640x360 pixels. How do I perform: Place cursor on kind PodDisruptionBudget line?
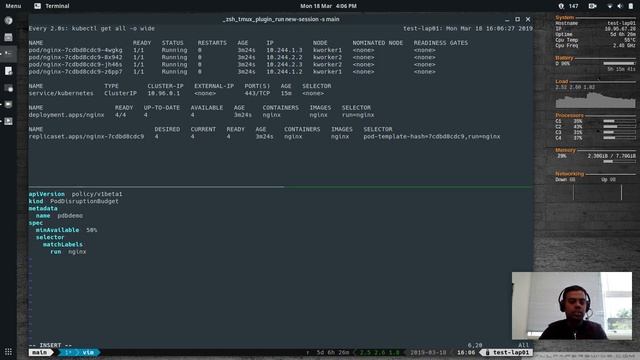73,201
